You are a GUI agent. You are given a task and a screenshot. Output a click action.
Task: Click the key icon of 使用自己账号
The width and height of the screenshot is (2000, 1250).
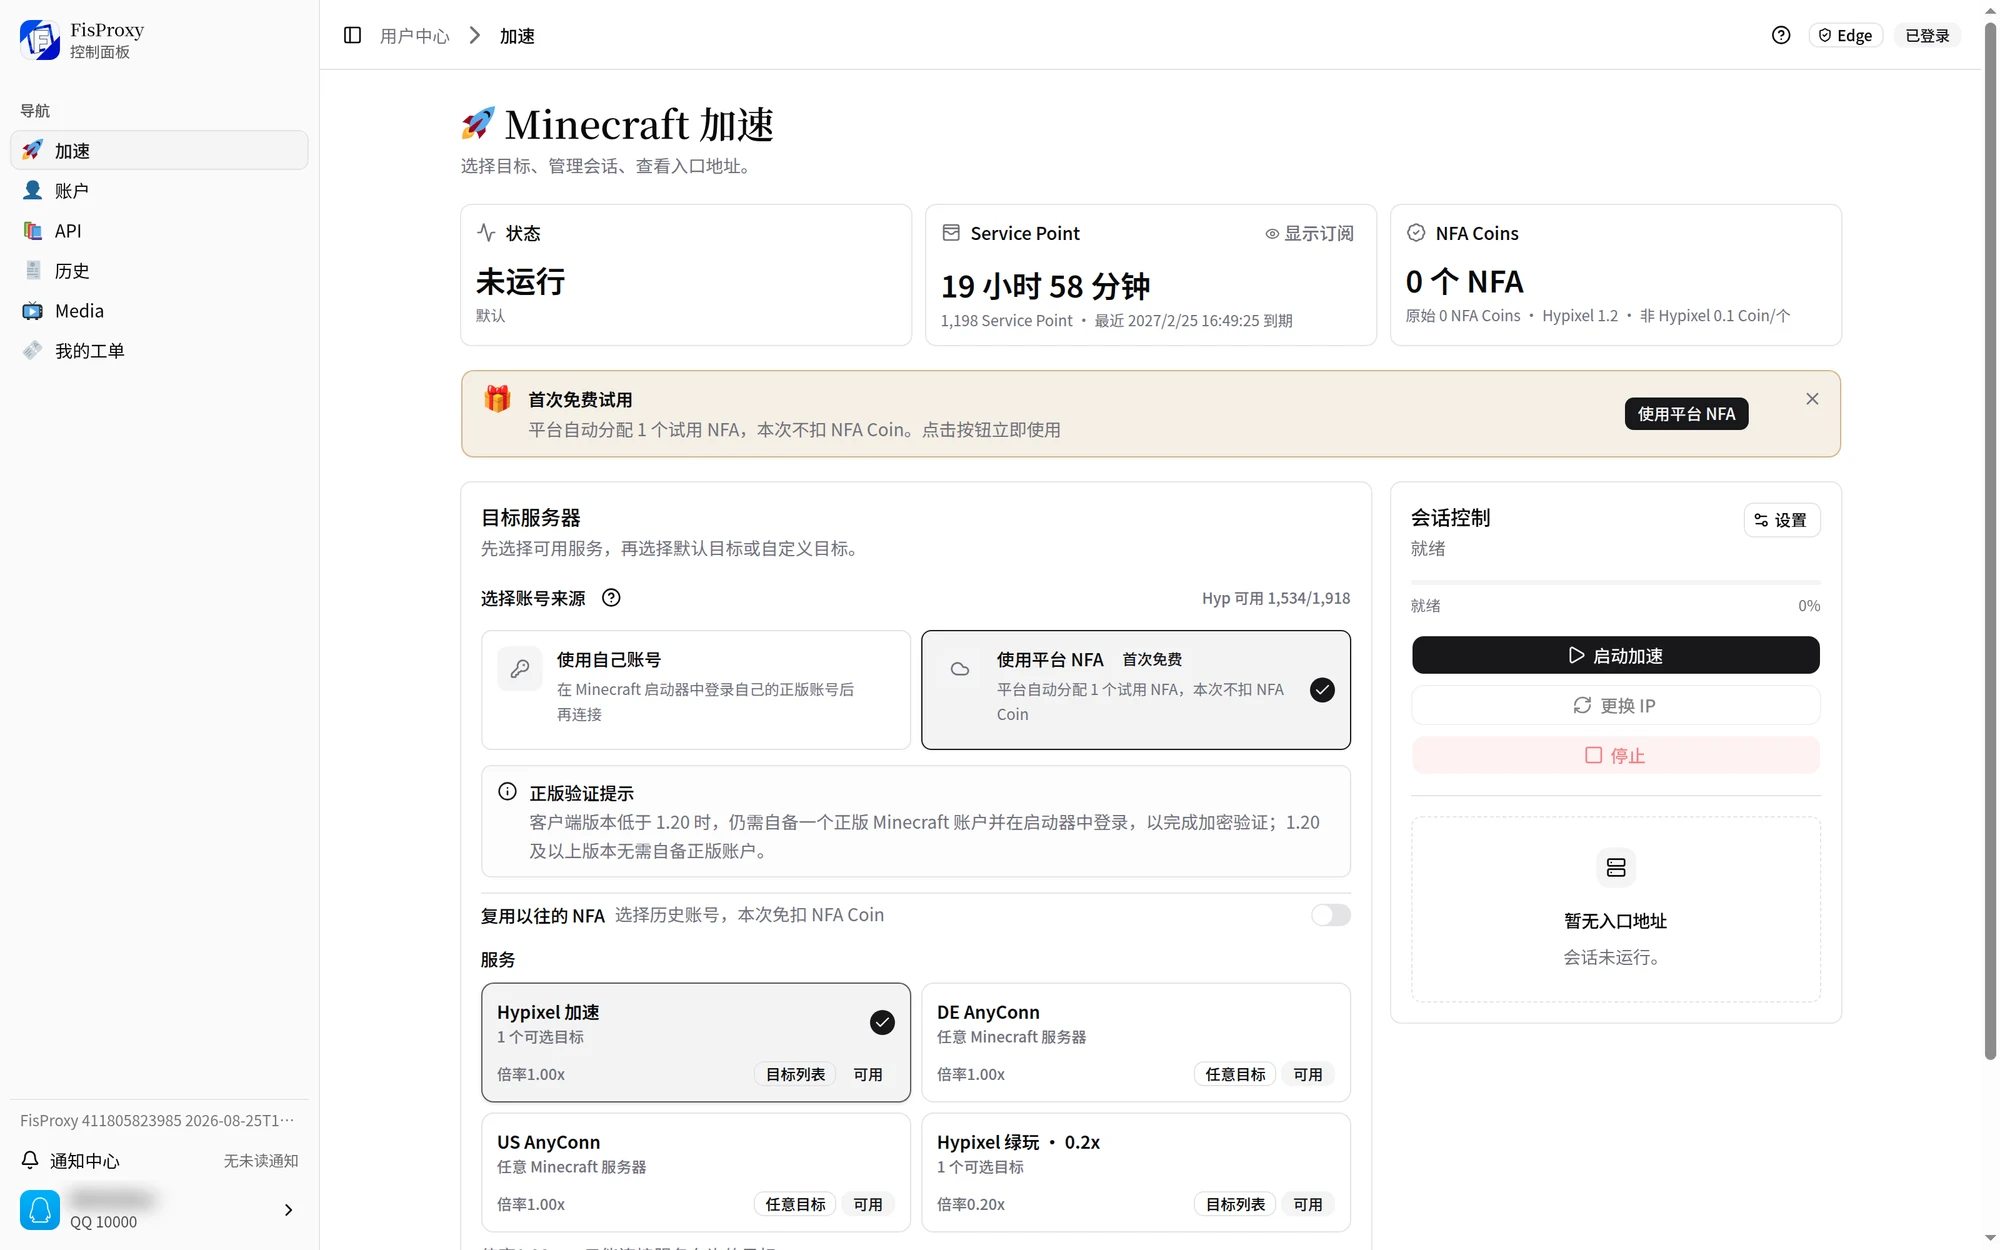point(520,669)
